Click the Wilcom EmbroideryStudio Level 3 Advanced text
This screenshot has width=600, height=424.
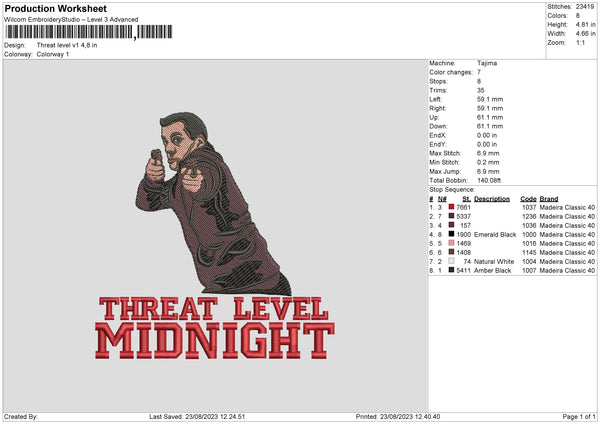click(71, 20)
